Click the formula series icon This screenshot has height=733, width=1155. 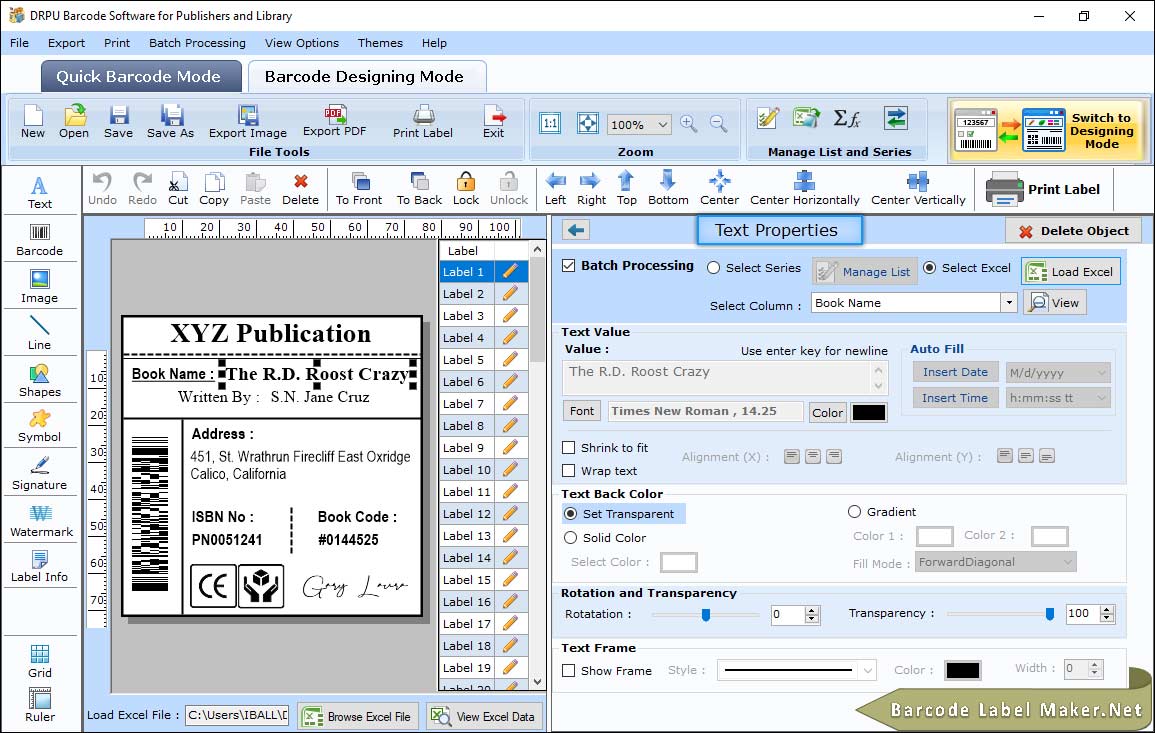click(846, 118)
